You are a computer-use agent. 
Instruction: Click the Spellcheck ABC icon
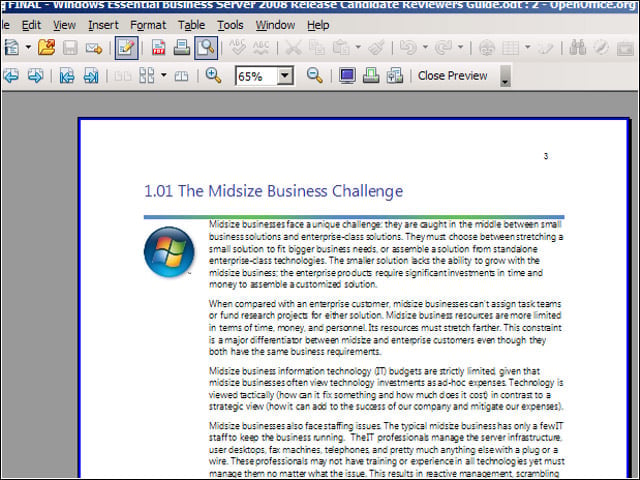click(238, 48)
